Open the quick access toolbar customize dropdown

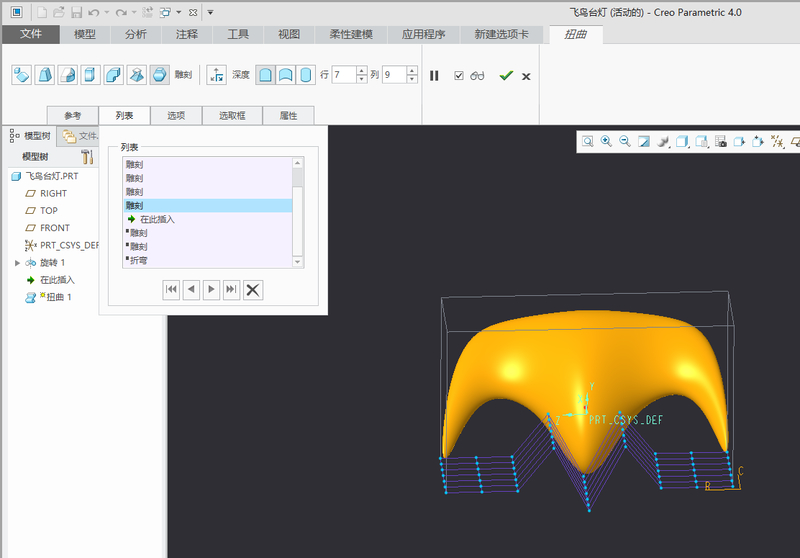(210, 12)
